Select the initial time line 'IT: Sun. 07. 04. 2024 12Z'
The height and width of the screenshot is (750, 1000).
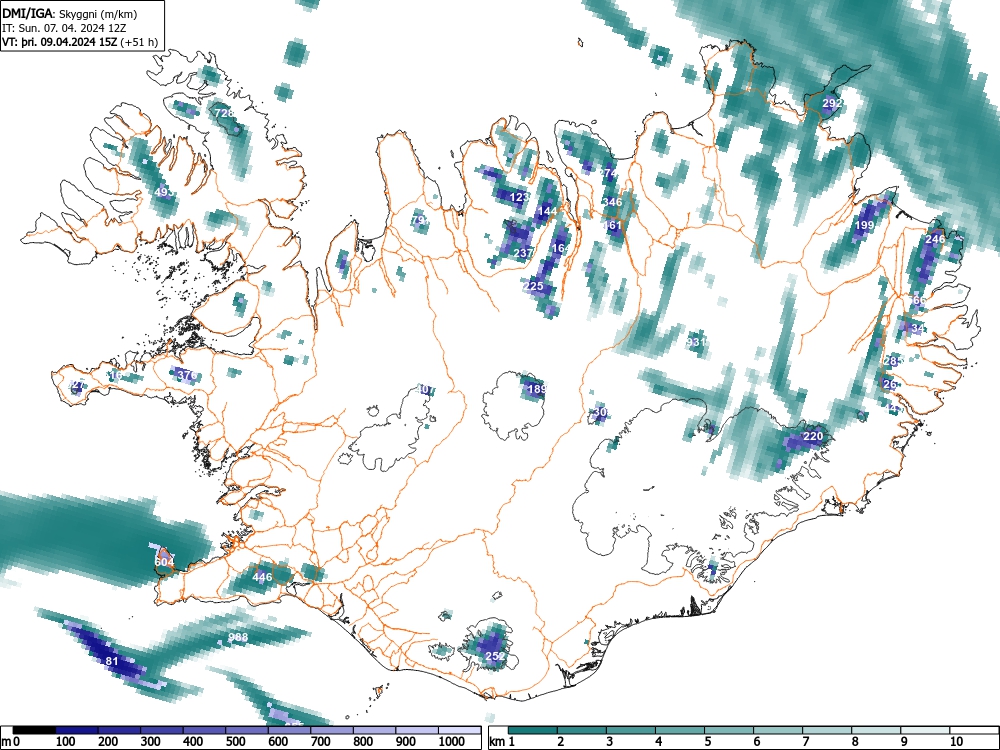point(64,28)
